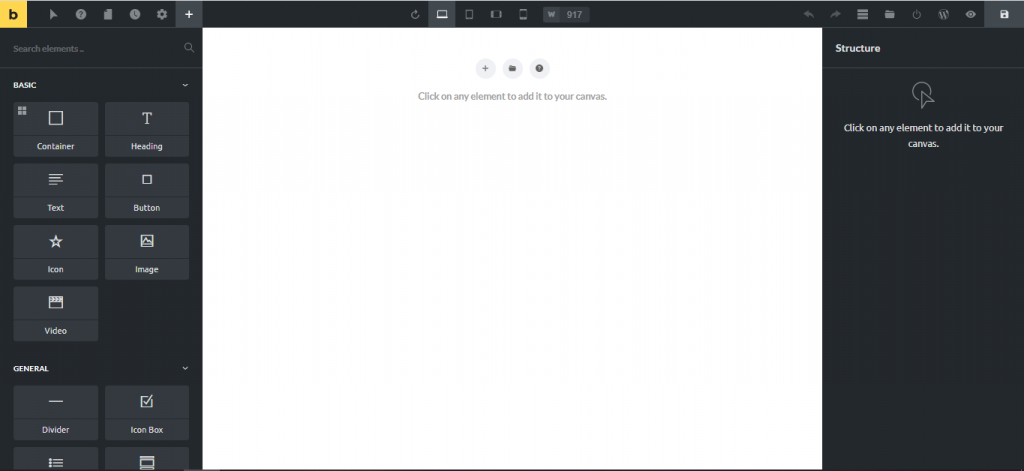
Task: Click the list element icon below Divider
Action: [x=56, y=462]
